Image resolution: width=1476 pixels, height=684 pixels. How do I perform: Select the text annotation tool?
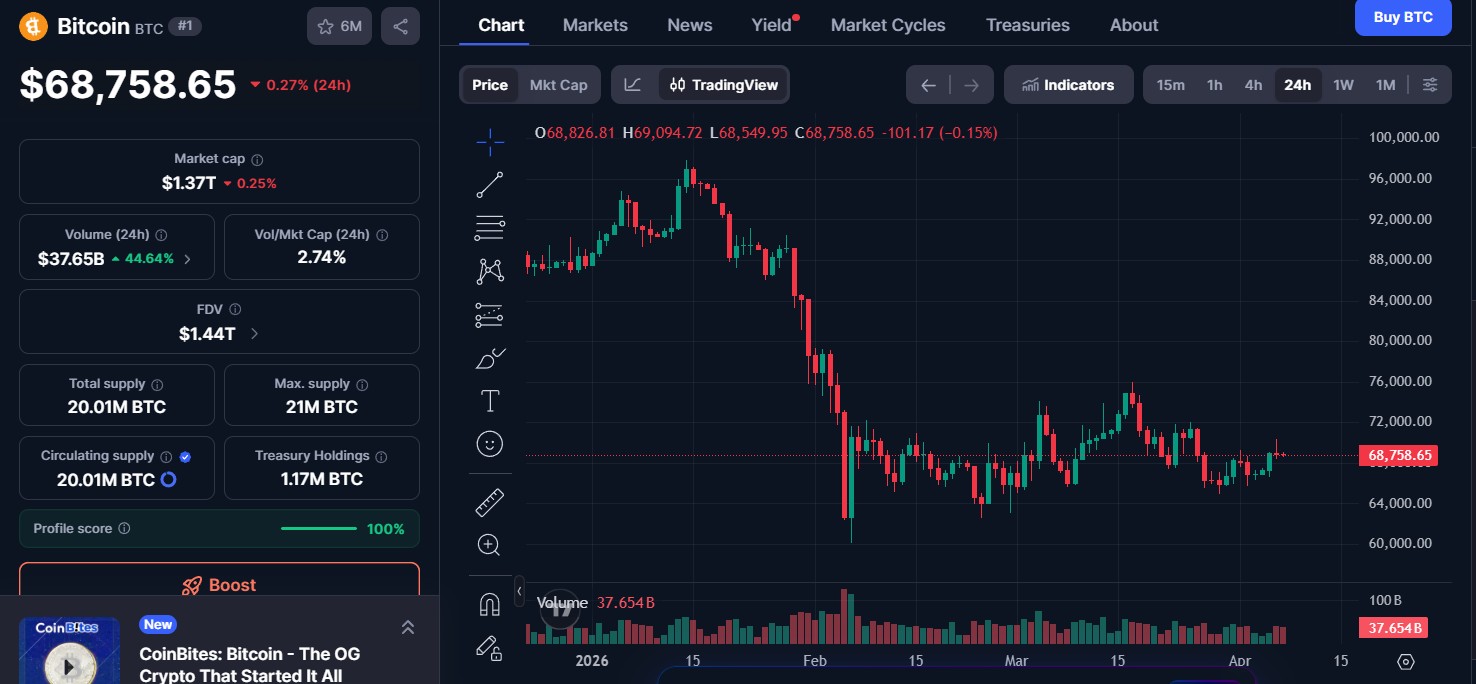(x=490, y=400)
